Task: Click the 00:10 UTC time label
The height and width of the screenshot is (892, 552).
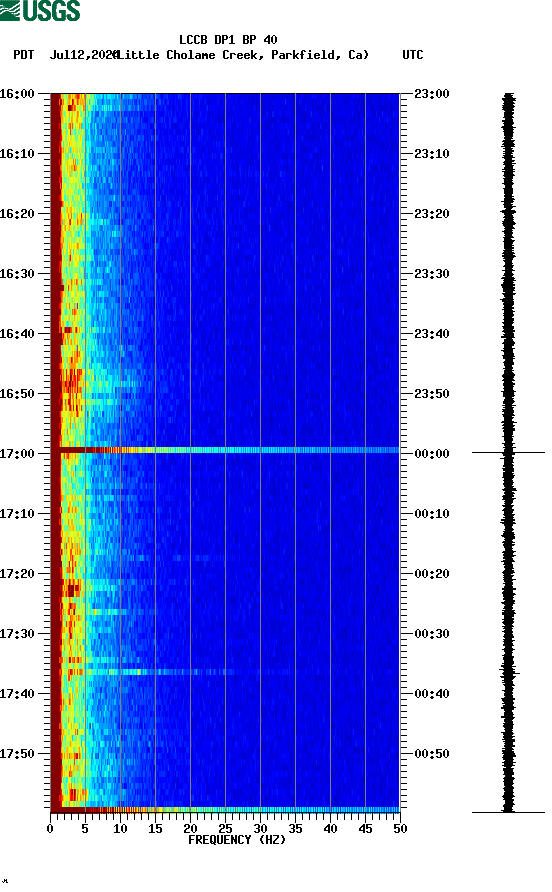Action: [x=432, y=514]
